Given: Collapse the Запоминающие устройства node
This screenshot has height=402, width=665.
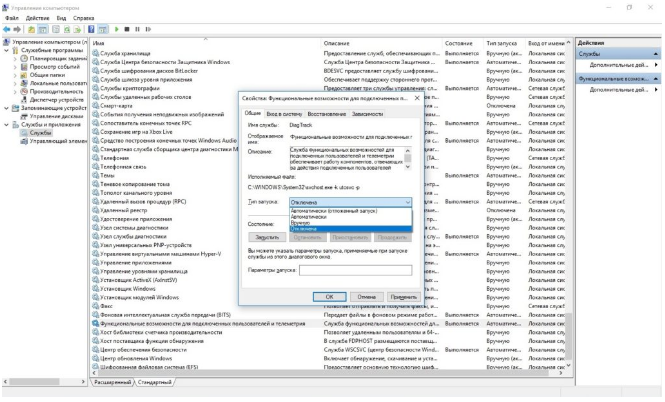Looking at the screenshot, I should point(6,108).
